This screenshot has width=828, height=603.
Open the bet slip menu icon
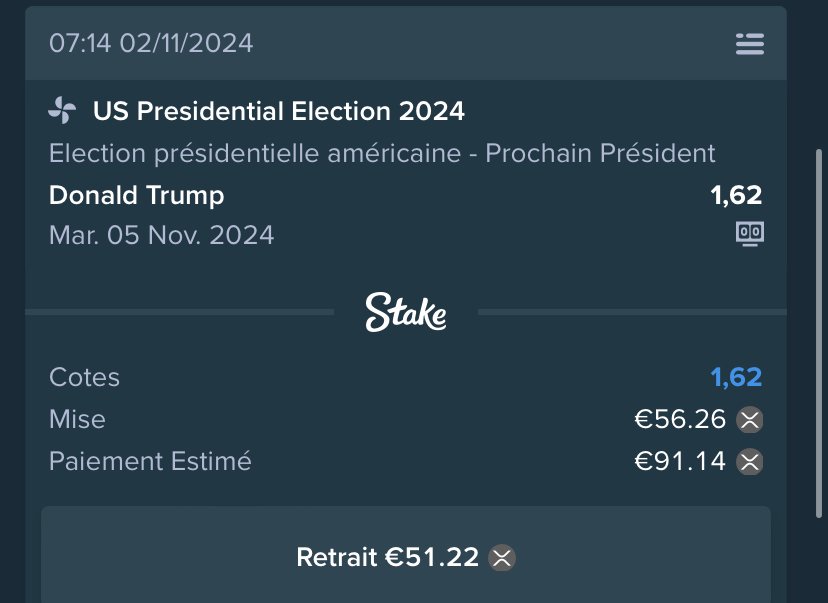click(x=750, y=44)
